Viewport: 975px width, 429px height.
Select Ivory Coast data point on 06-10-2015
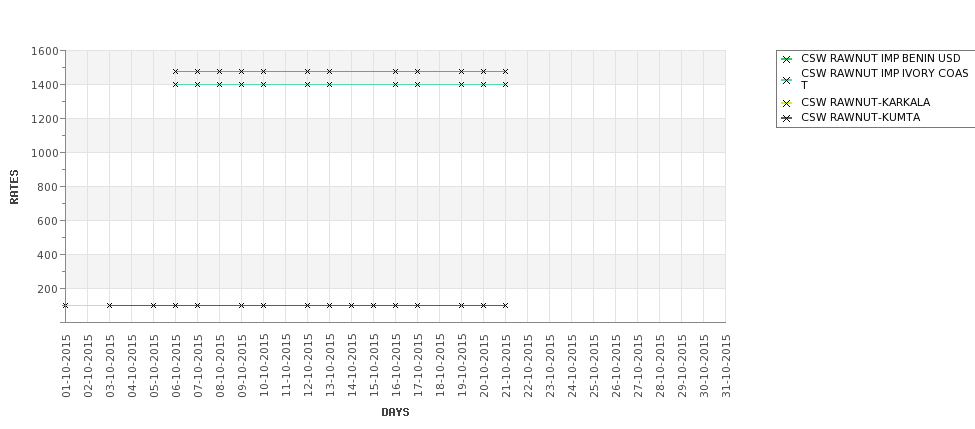point(175,85)
